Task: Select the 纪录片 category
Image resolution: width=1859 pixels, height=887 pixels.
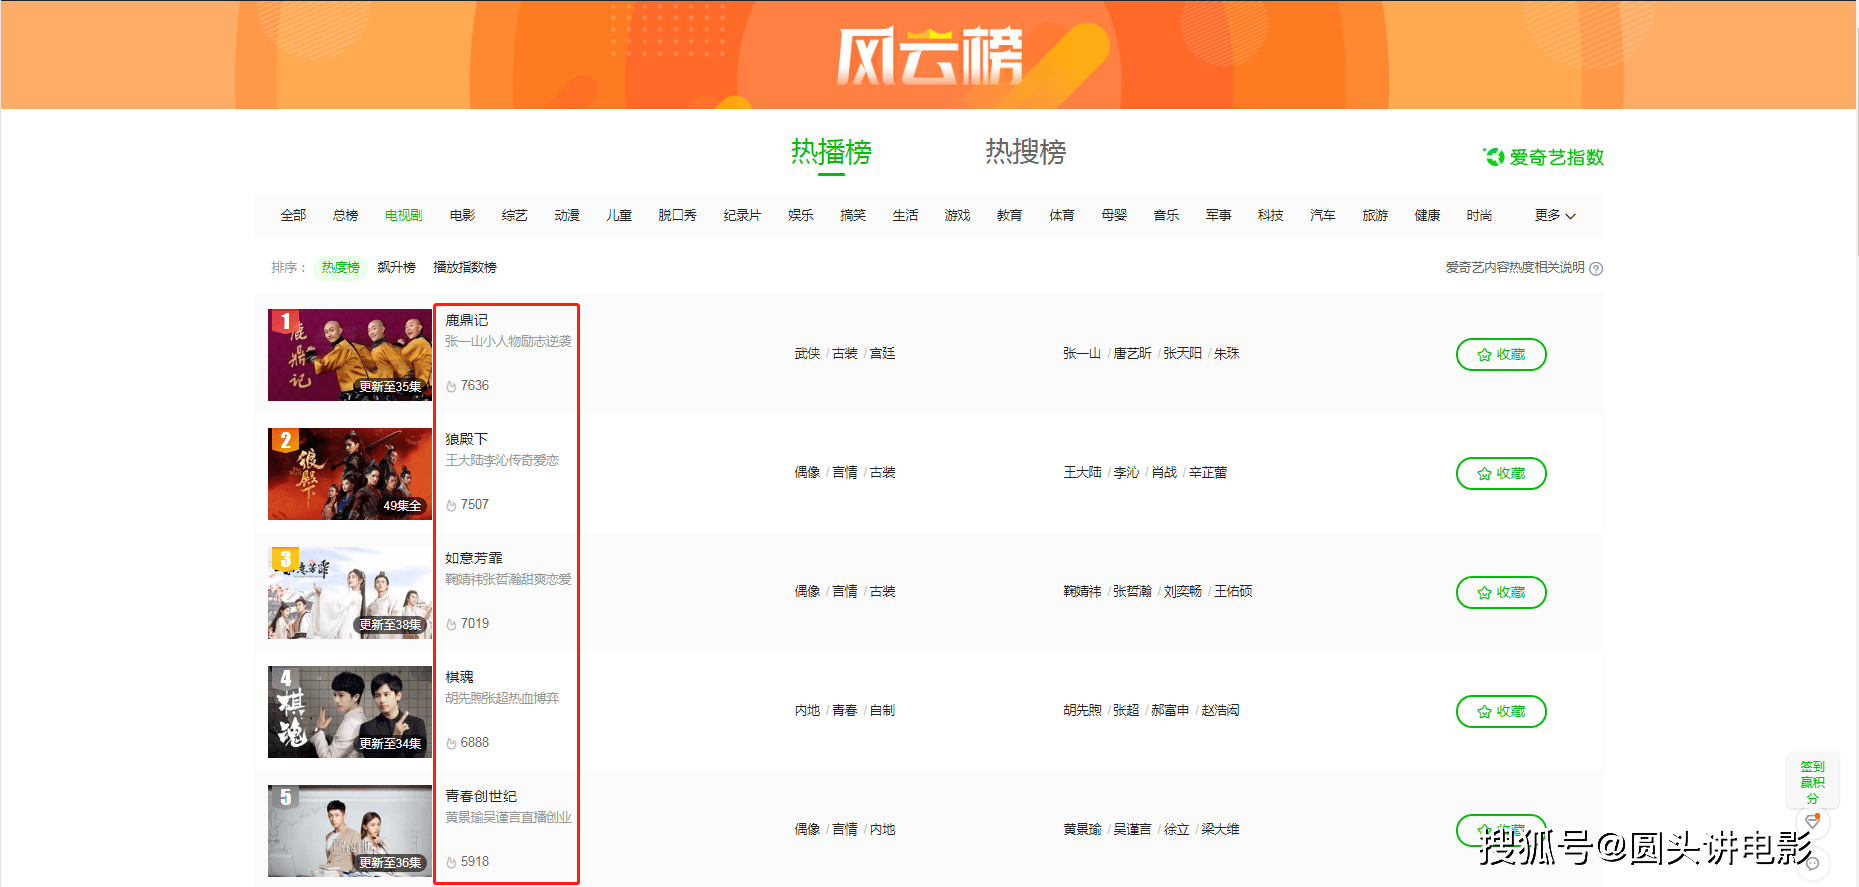Action: 742,215
